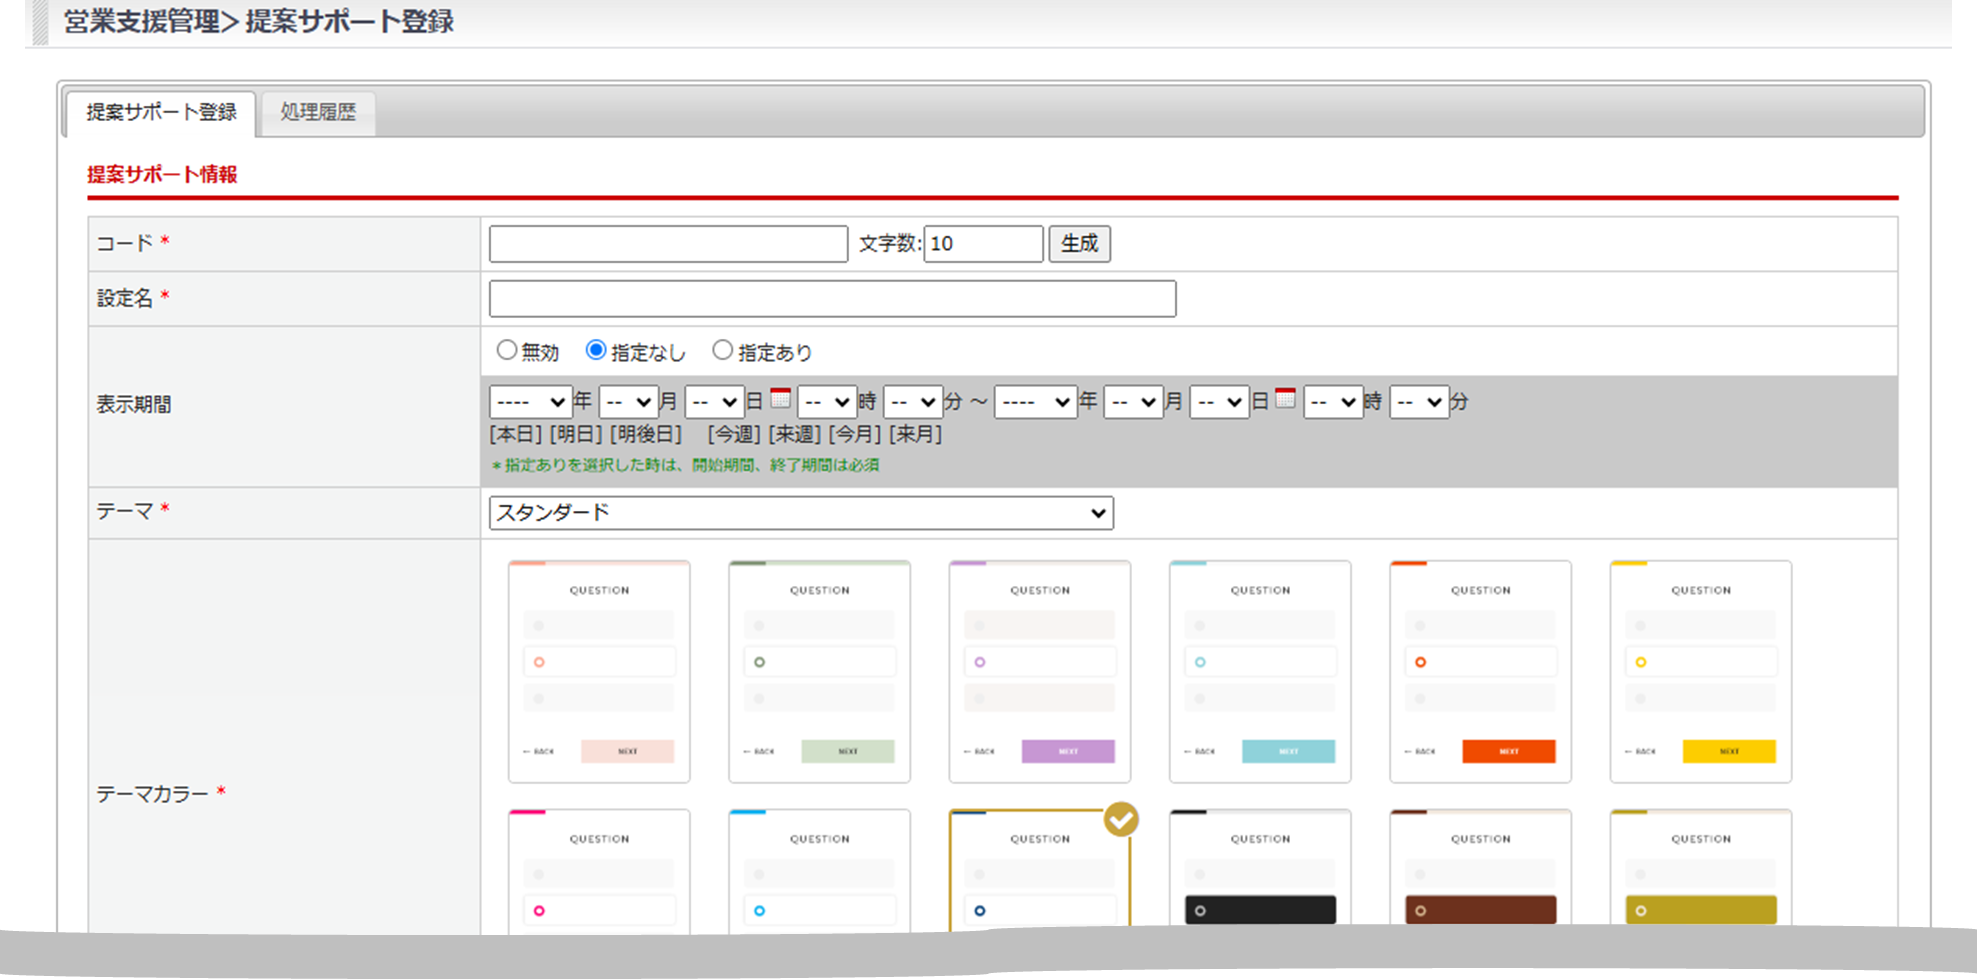Expand the start year dropdown
Viewport: 1977px width, 979px height.
click(x=530, y=402)
